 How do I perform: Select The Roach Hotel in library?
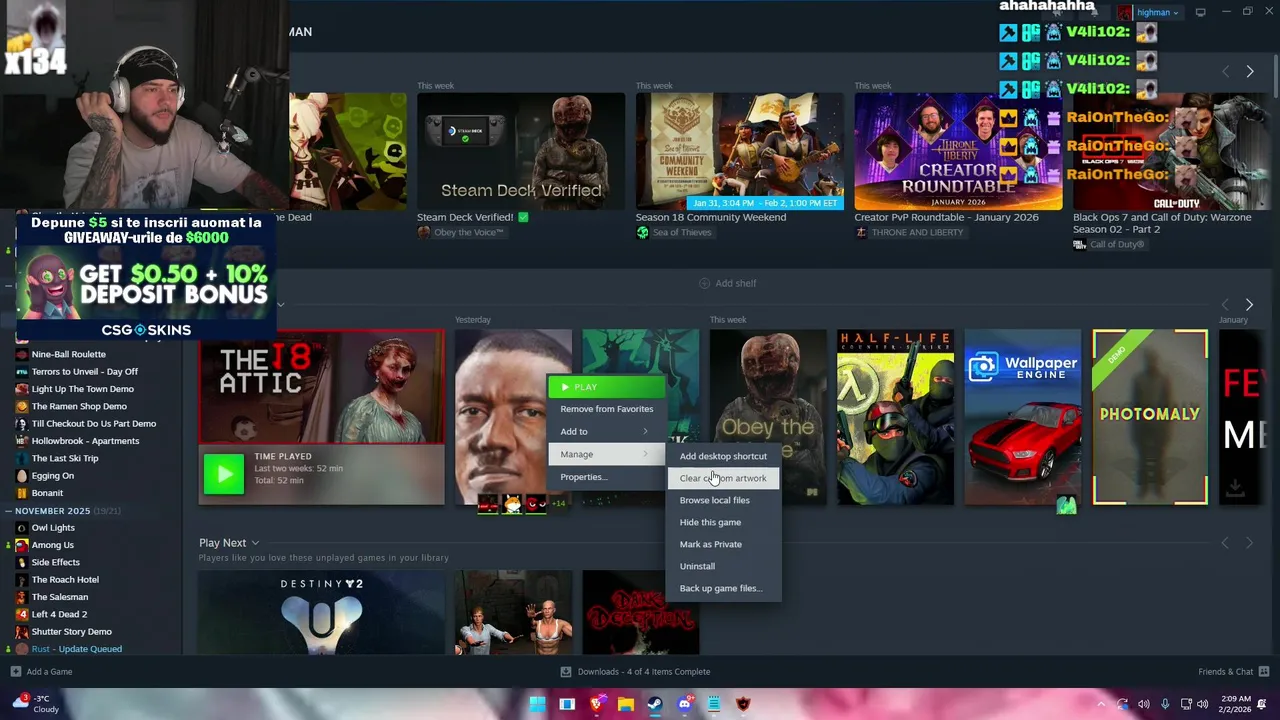click(x=65, y=580)
